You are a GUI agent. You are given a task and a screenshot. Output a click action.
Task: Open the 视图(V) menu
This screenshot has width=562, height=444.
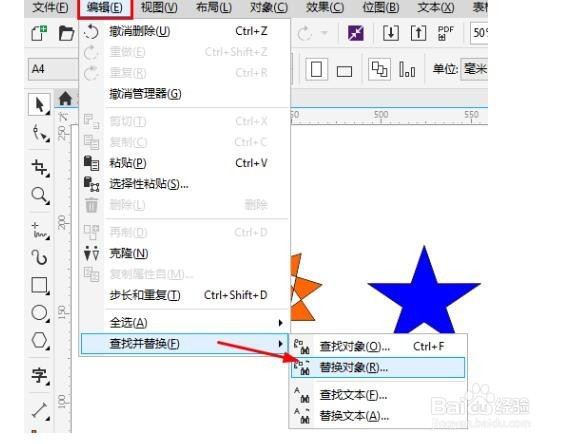click(159, 7)
